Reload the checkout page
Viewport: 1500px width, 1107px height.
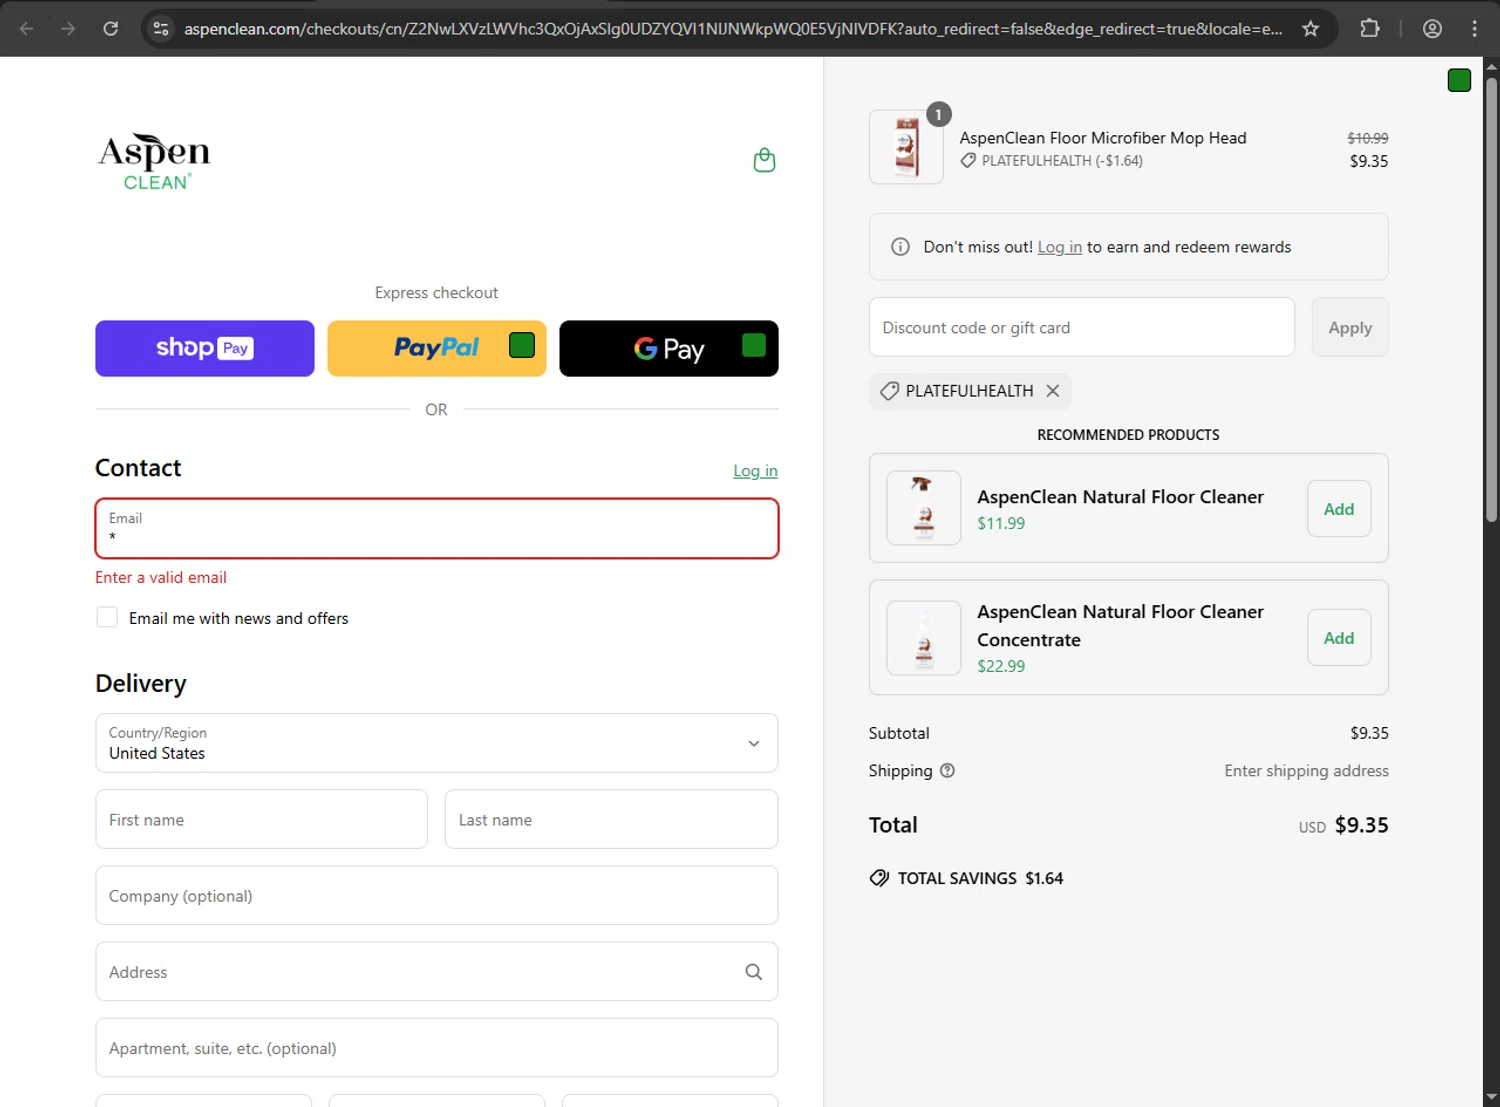tap(111, 29)
